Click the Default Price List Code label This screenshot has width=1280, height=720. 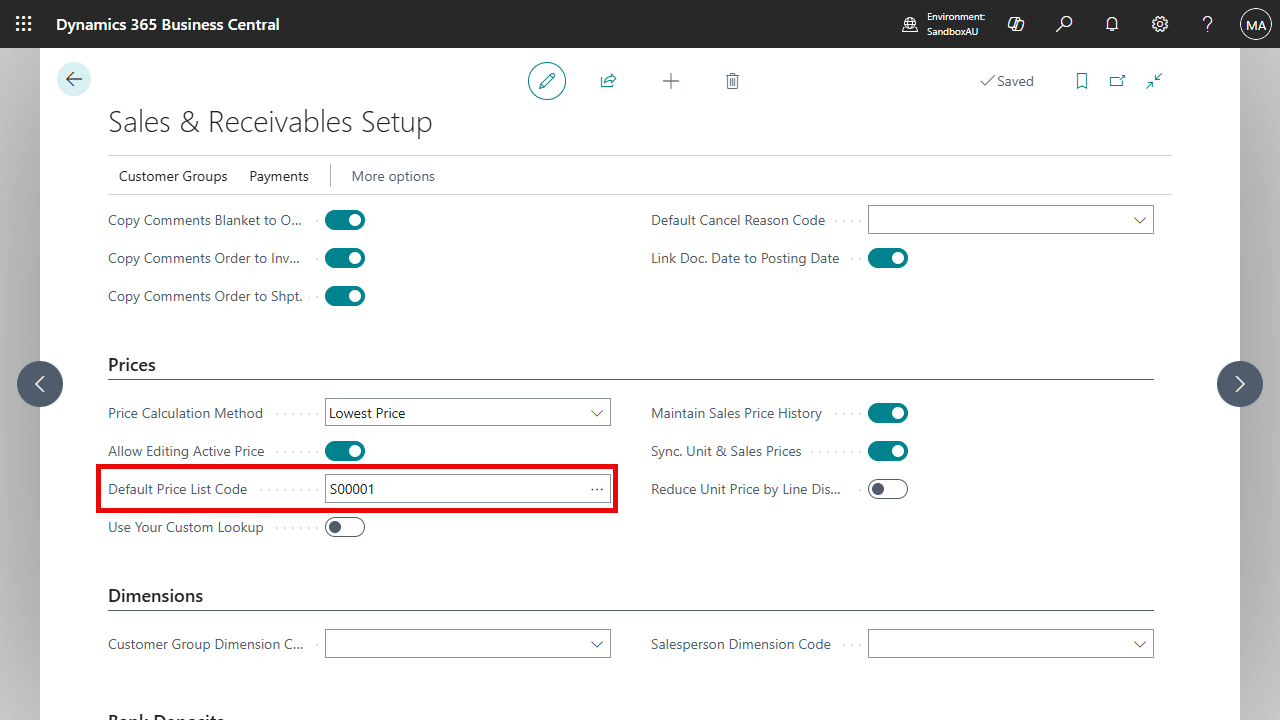click(x=177, y=489)
